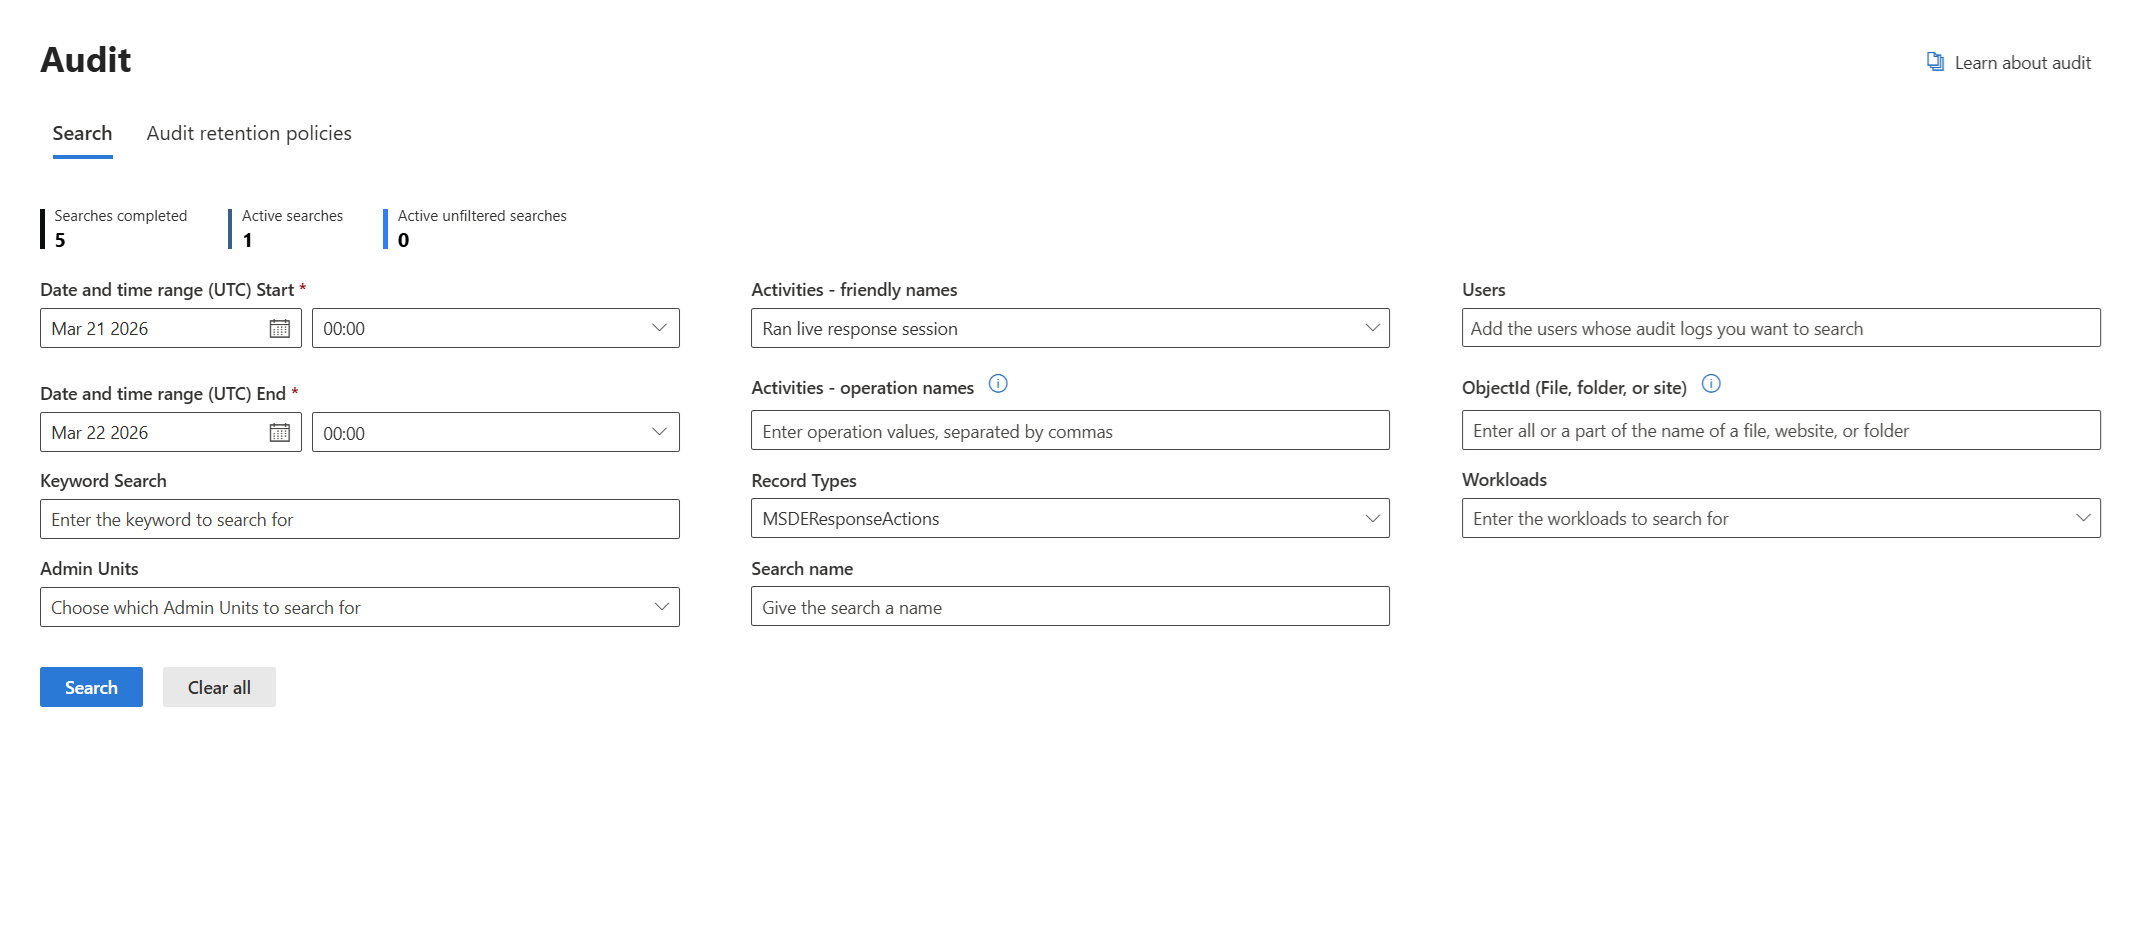2156x928 pixels.
Task: Click the Learn about audit document icon
Action: pyautogui.click(x=1935, y=62)
